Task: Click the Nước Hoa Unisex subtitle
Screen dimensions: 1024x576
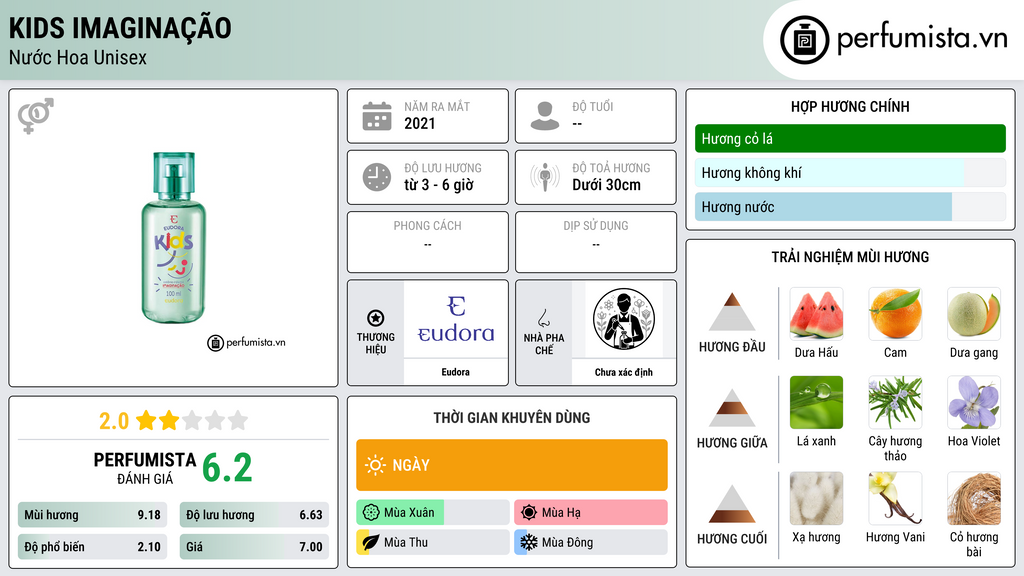Action: pyautogui.click(x=78, y=57)
